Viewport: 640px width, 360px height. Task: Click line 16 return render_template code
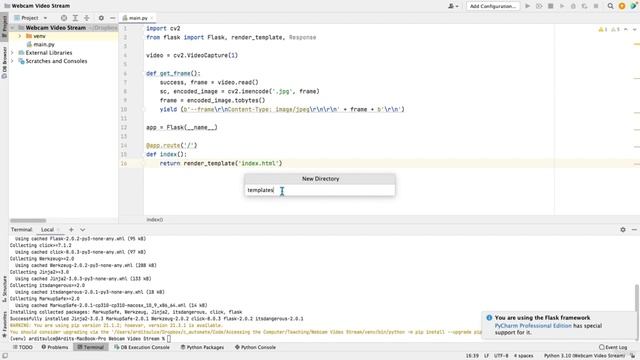tap(220, 163)
